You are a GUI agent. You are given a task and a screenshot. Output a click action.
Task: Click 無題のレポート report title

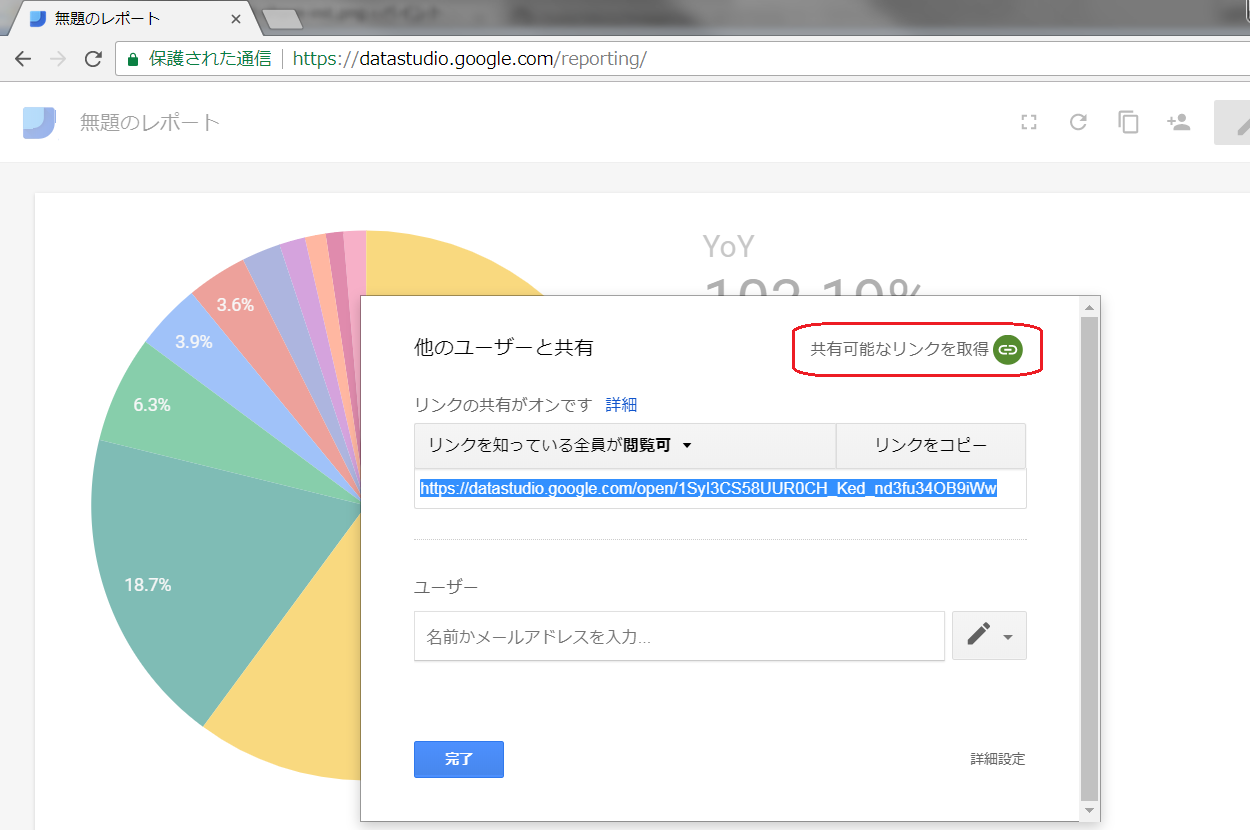(150, 123)
